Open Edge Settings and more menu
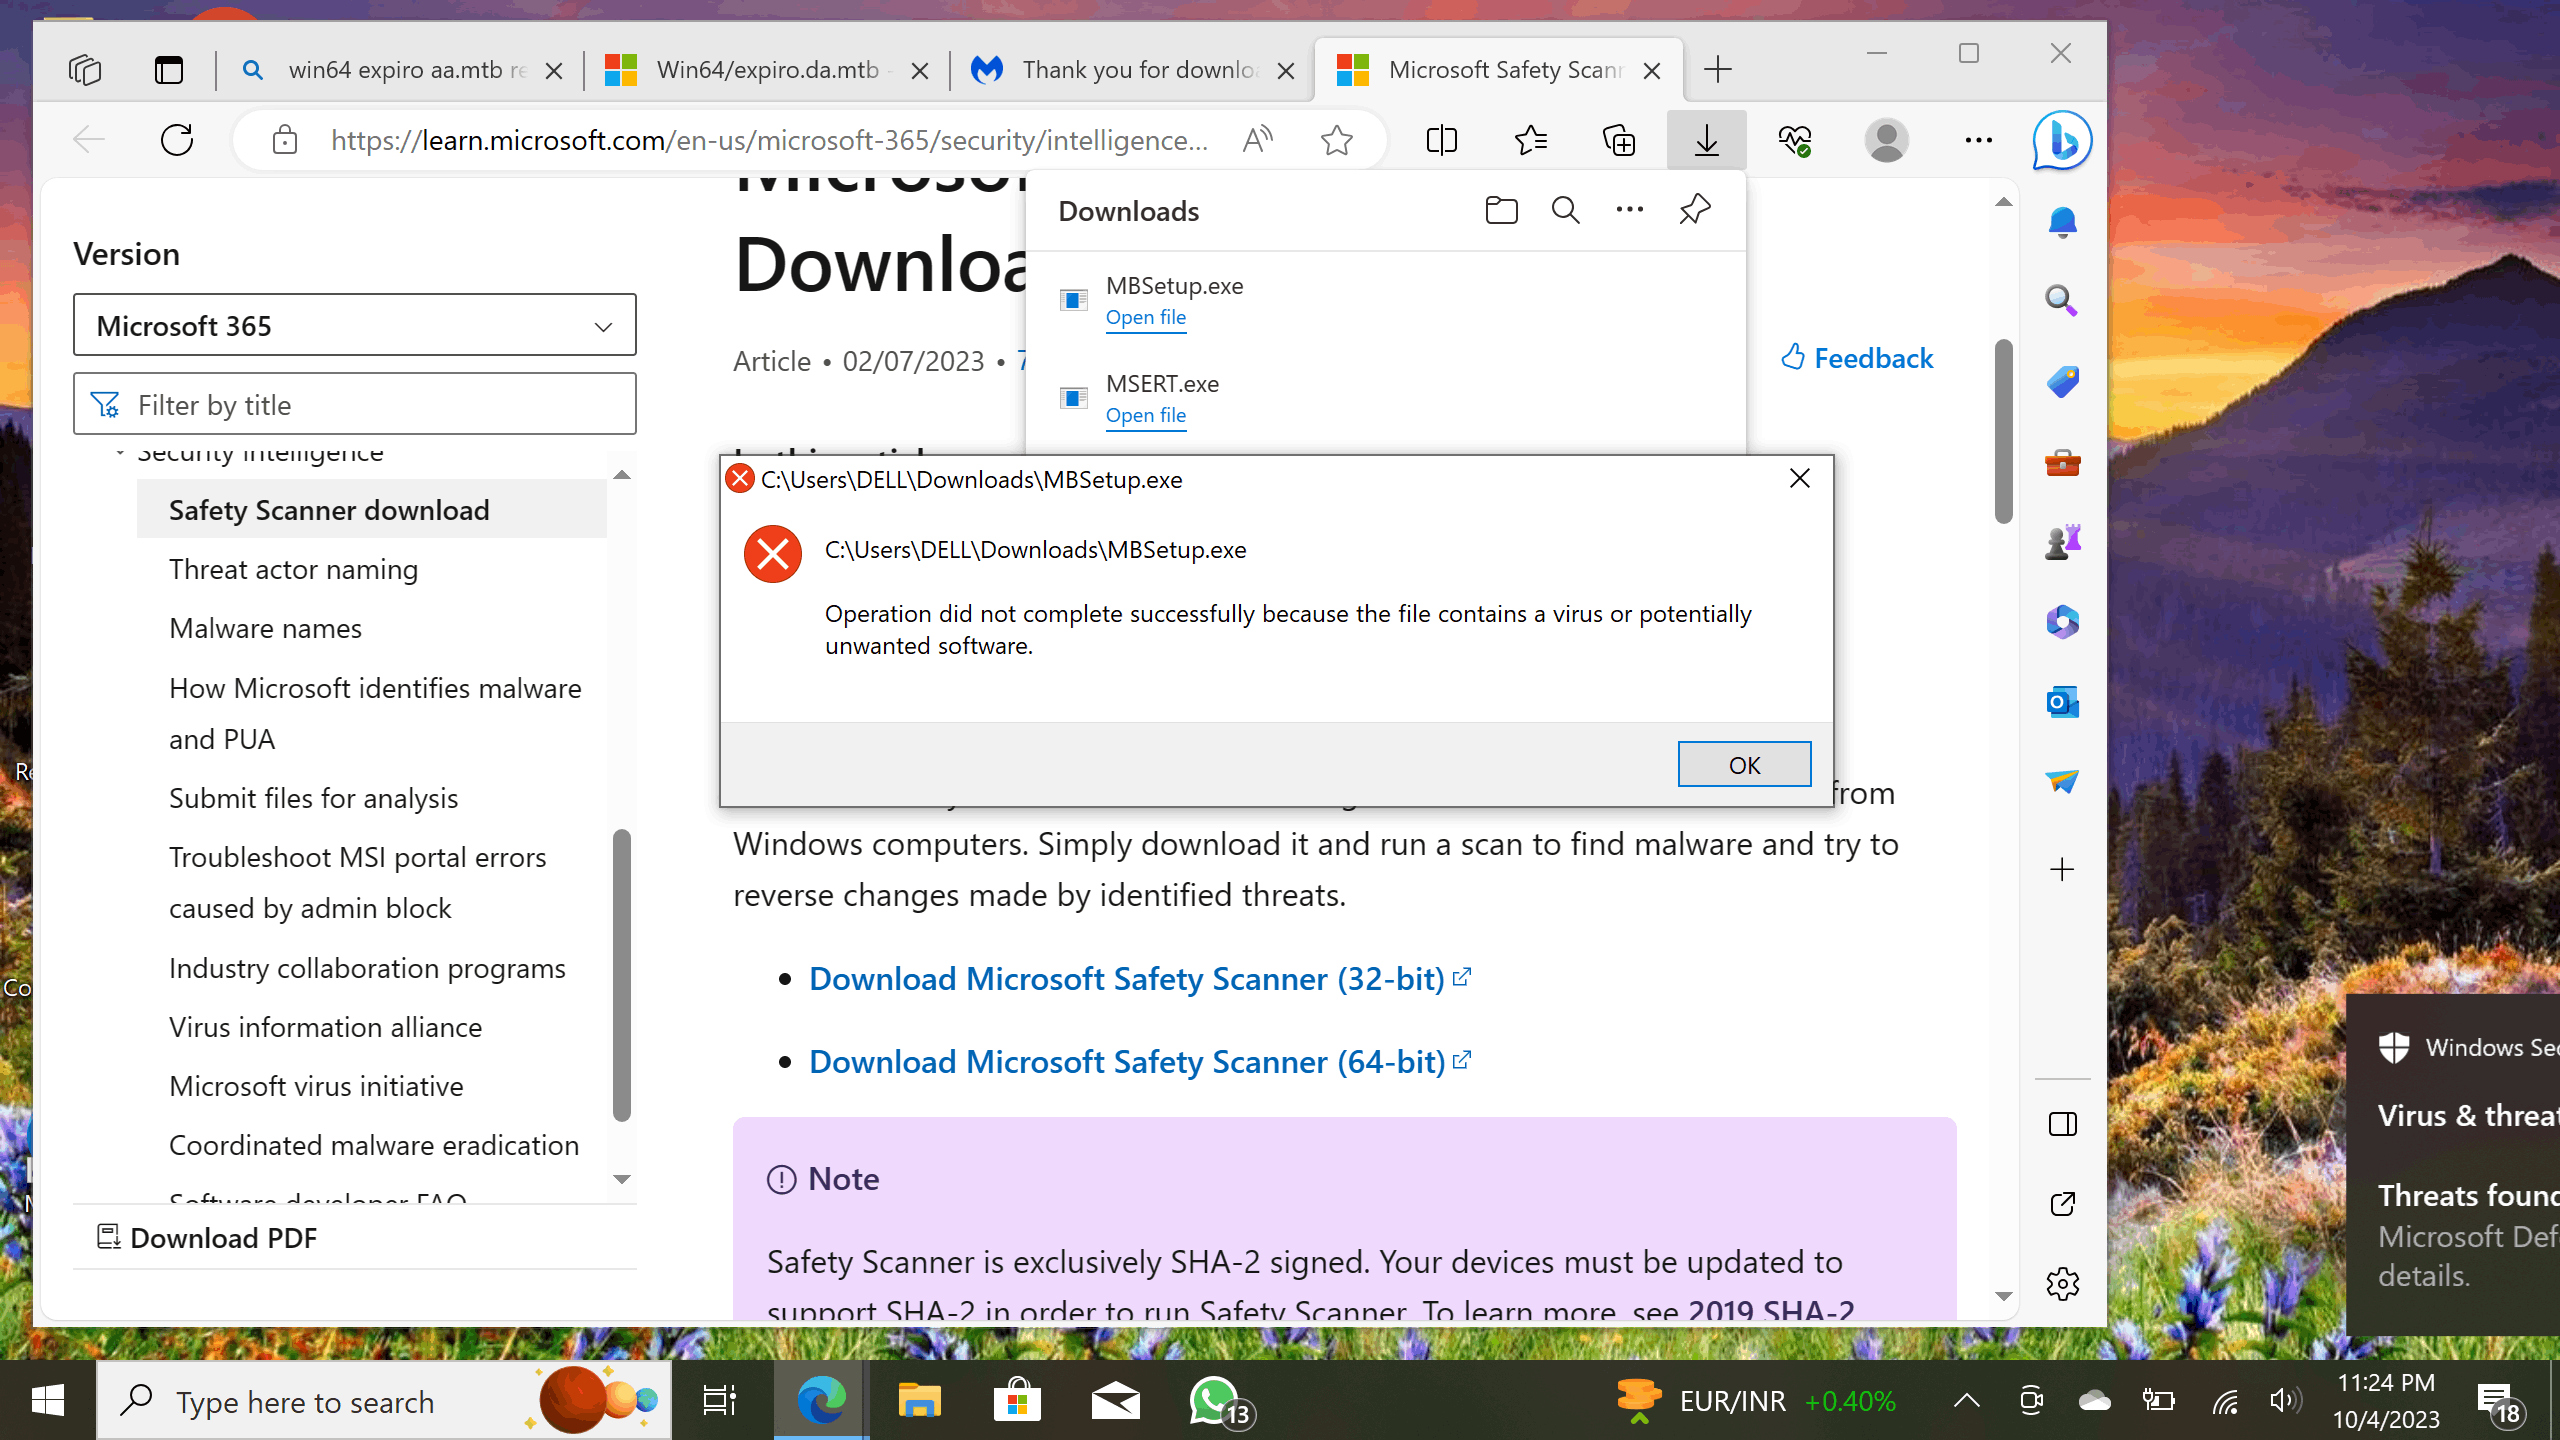 [1978, 140]
